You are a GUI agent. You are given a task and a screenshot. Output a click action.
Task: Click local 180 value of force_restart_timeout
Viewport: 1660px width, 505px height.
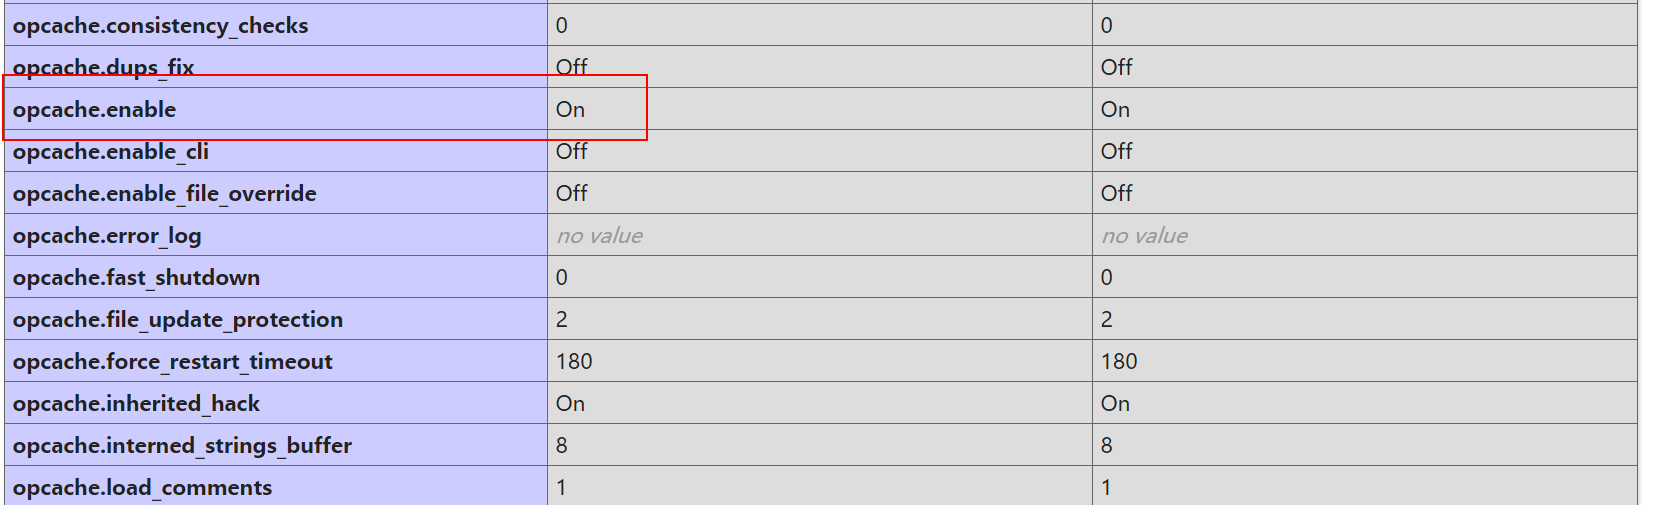click(574, 362)
